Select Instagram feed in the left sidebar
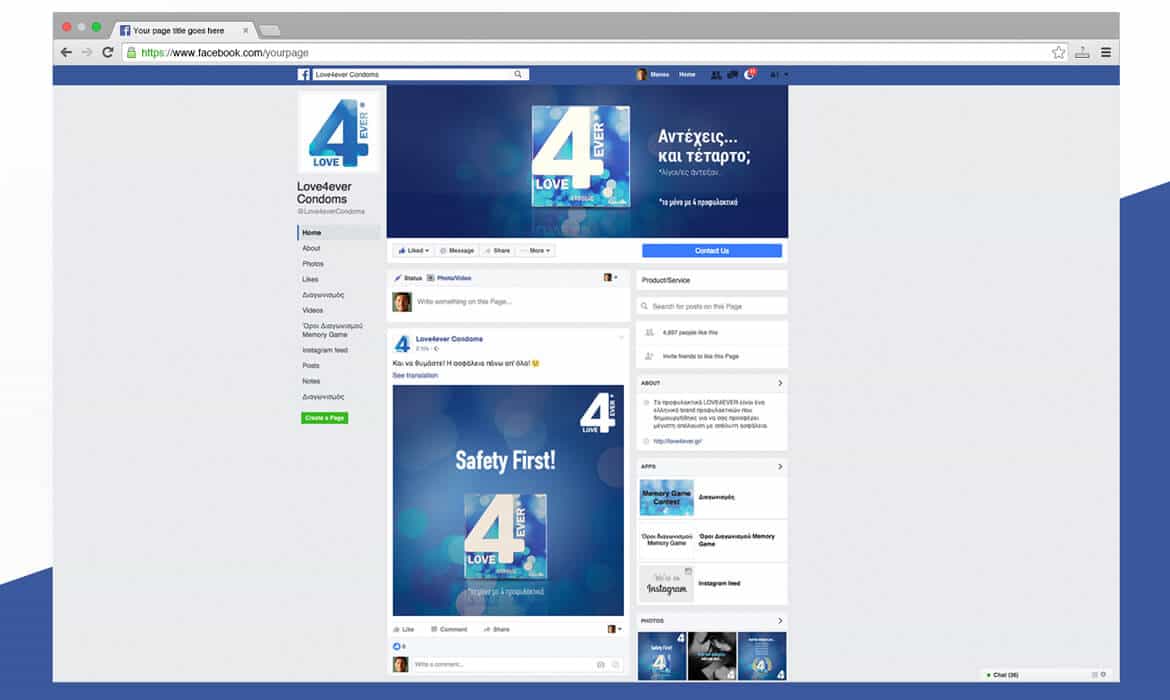This screenshot has height=700, width=1170. pyautogui.click(x=325, y=350)
